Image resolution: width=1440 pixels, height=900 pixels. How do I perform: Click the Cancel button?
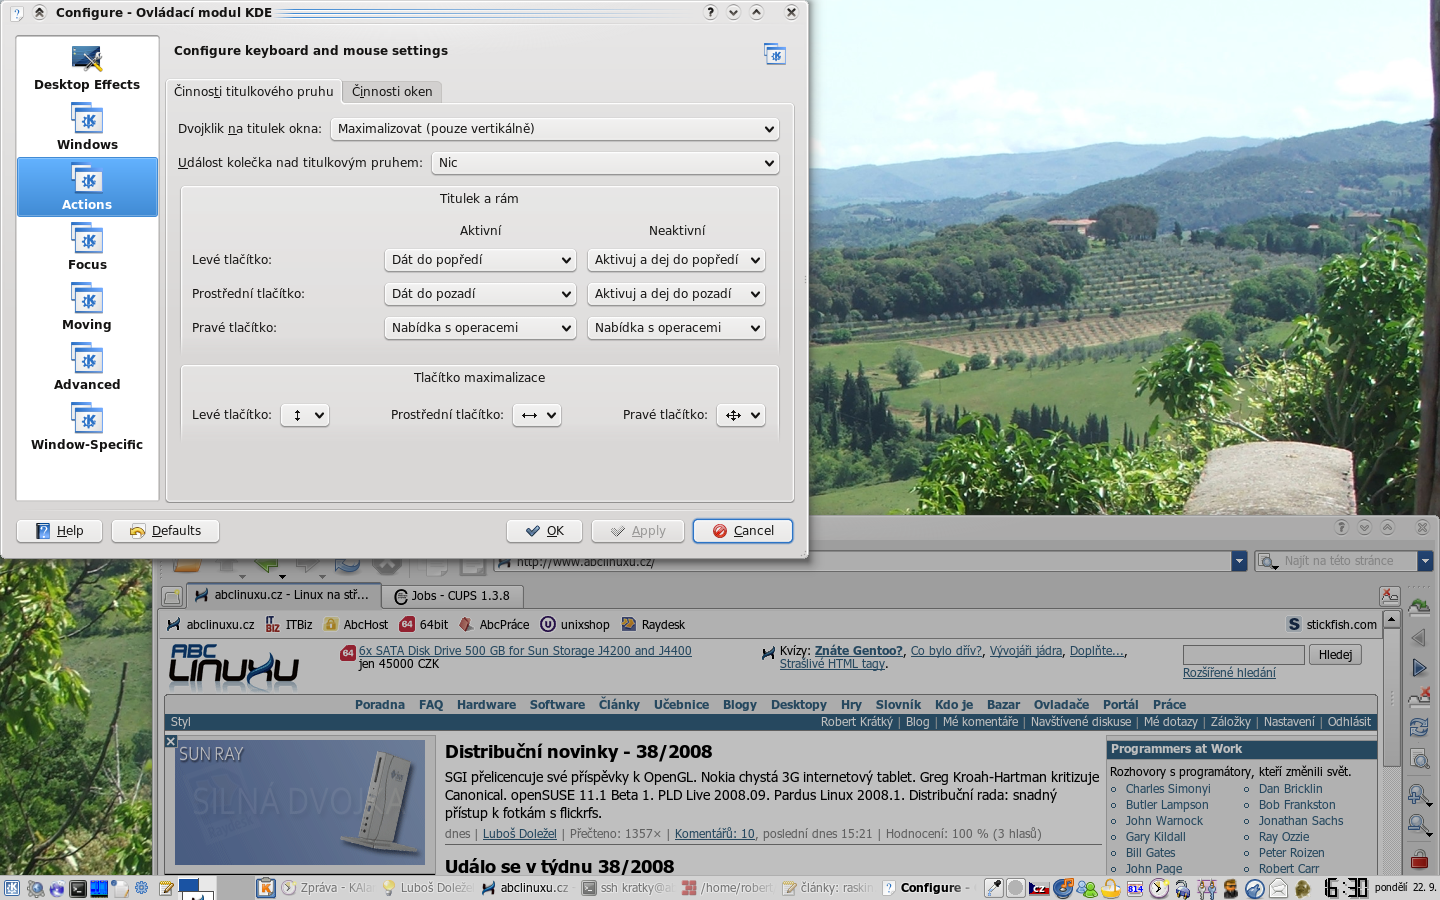click(743, 531)
